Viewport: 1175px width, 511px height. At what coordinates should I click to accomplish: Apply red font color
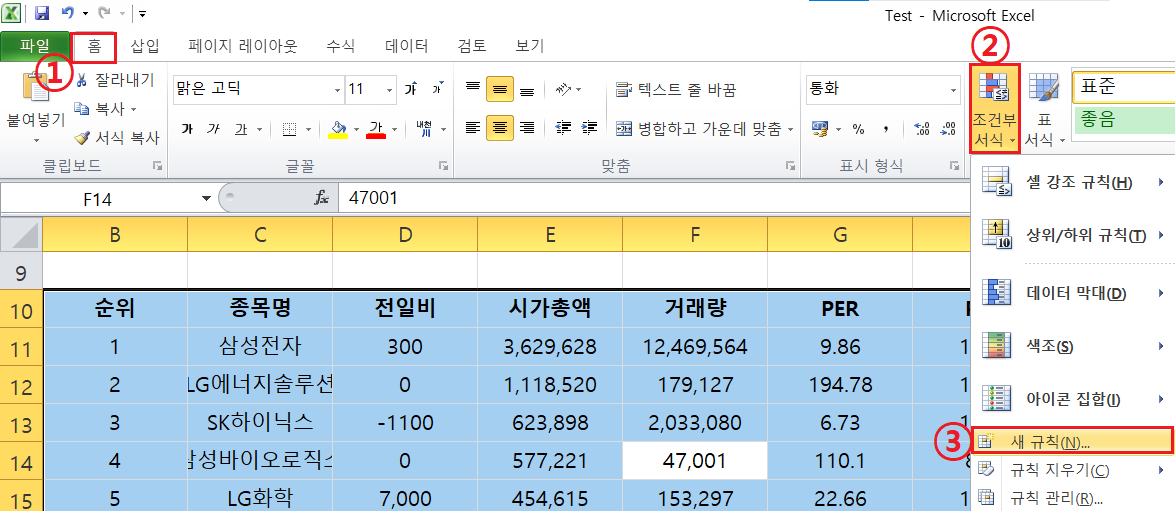377,130
